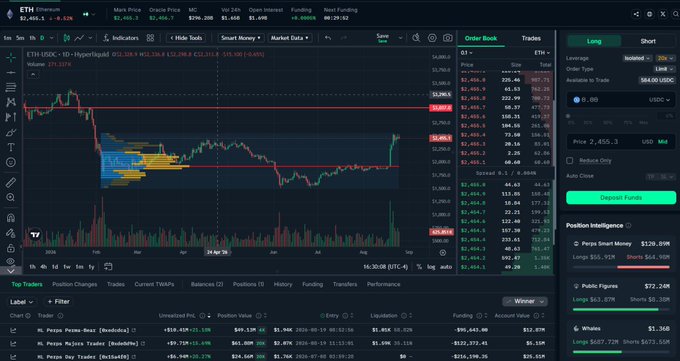
Task: Select the 1m interval
Action: tap(7, 38)
